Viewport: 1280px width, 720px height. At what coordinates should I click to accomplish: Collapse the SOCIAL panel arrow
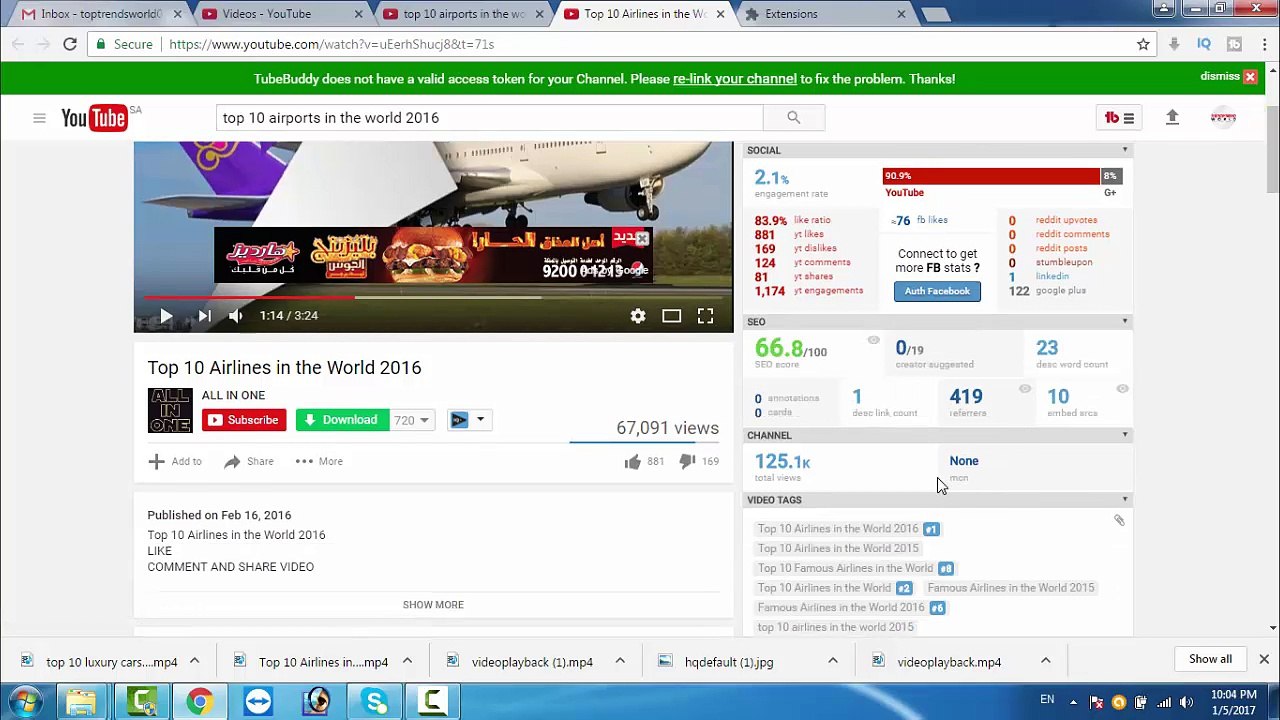click(x=1125, y=150)
